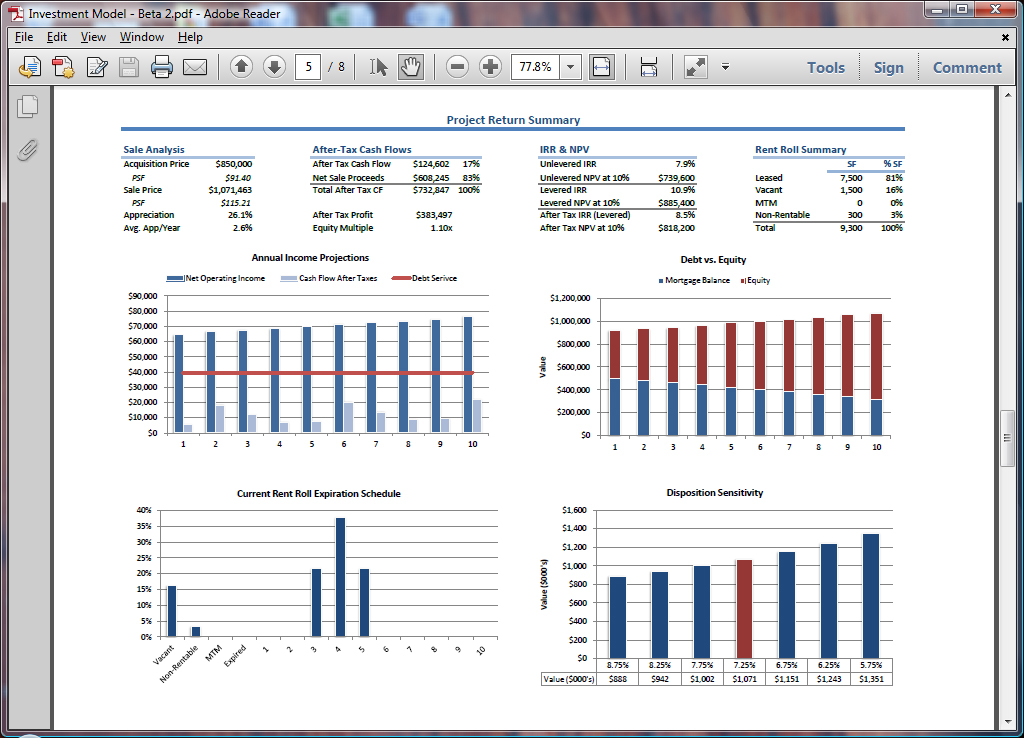Go to next page arrow

click(x=274, y=66)
